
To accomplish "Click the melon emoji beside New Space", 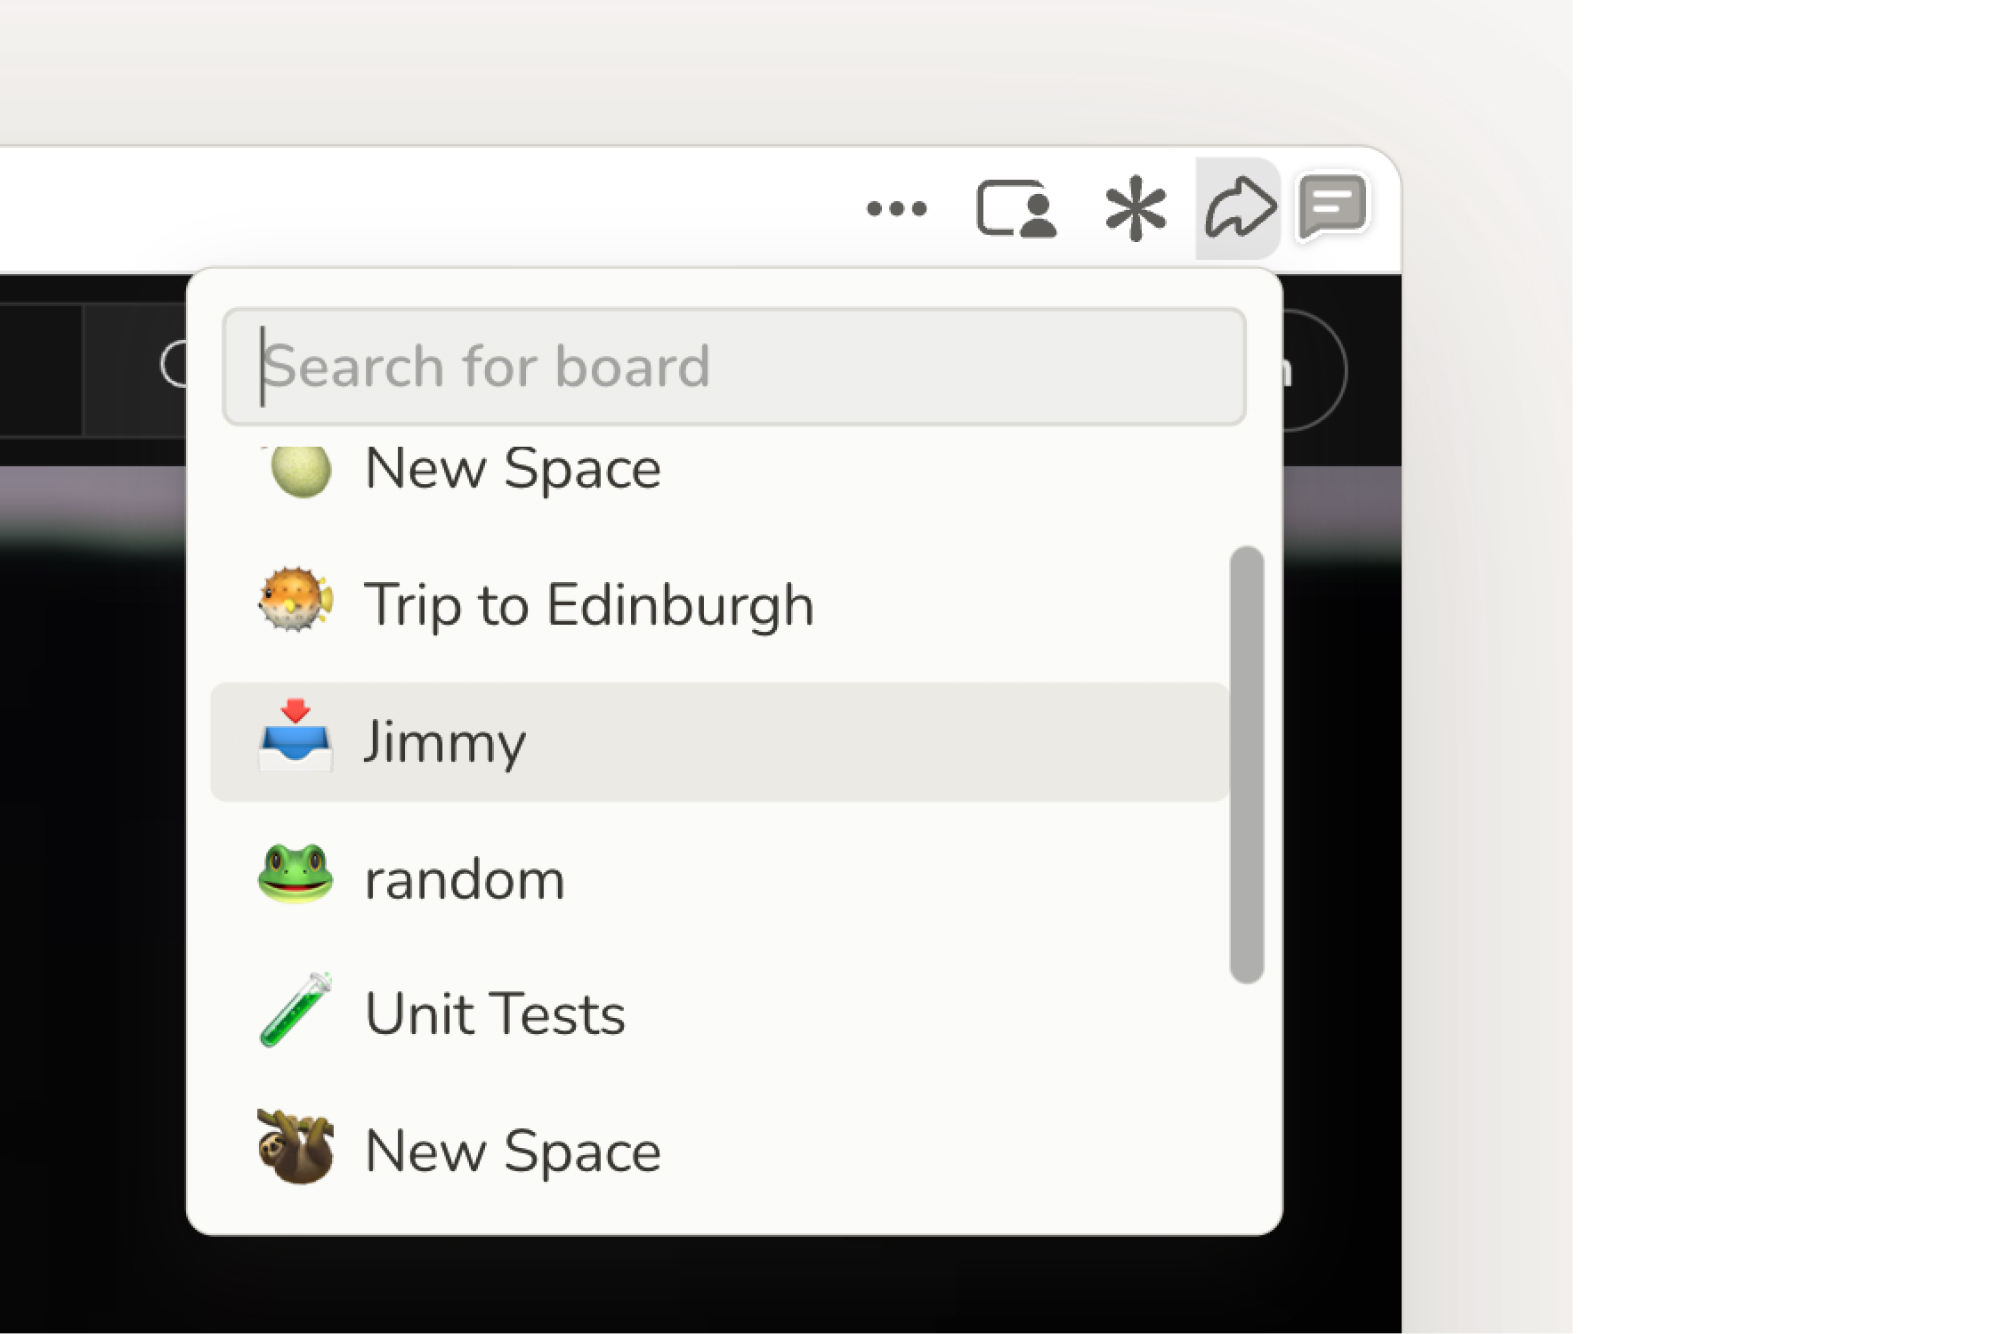I will pos(299,470).
